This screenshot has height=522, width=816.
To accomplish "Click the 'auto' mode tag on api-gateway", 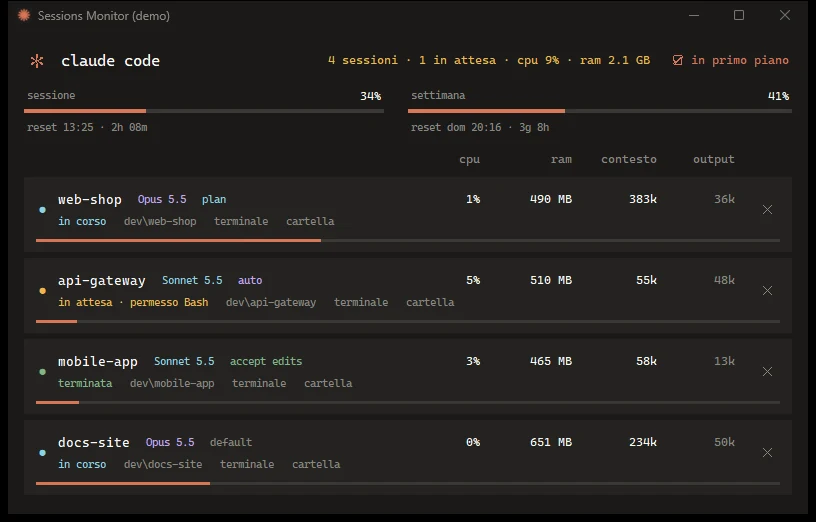I will tap(250, 281).
